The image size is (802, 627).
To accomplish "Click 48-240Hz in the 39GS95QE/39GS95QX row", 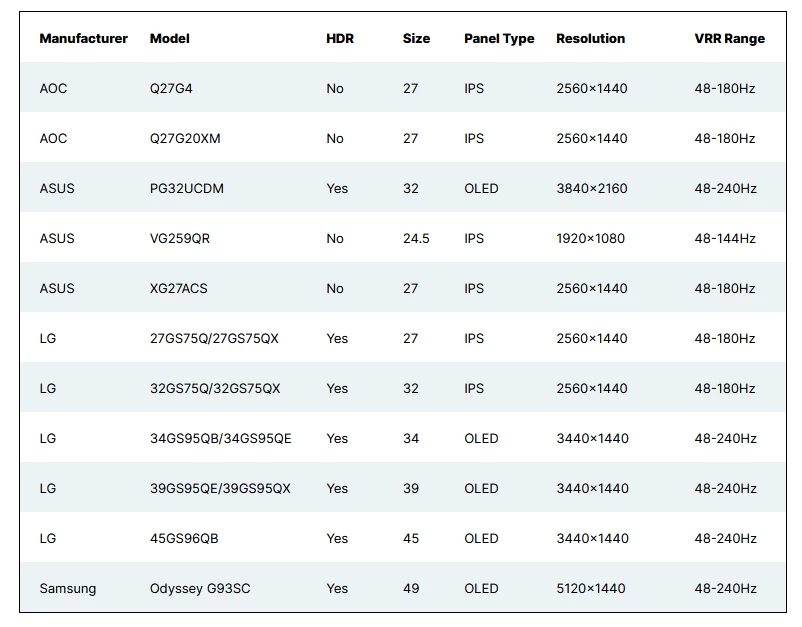I will click(726, 489).
